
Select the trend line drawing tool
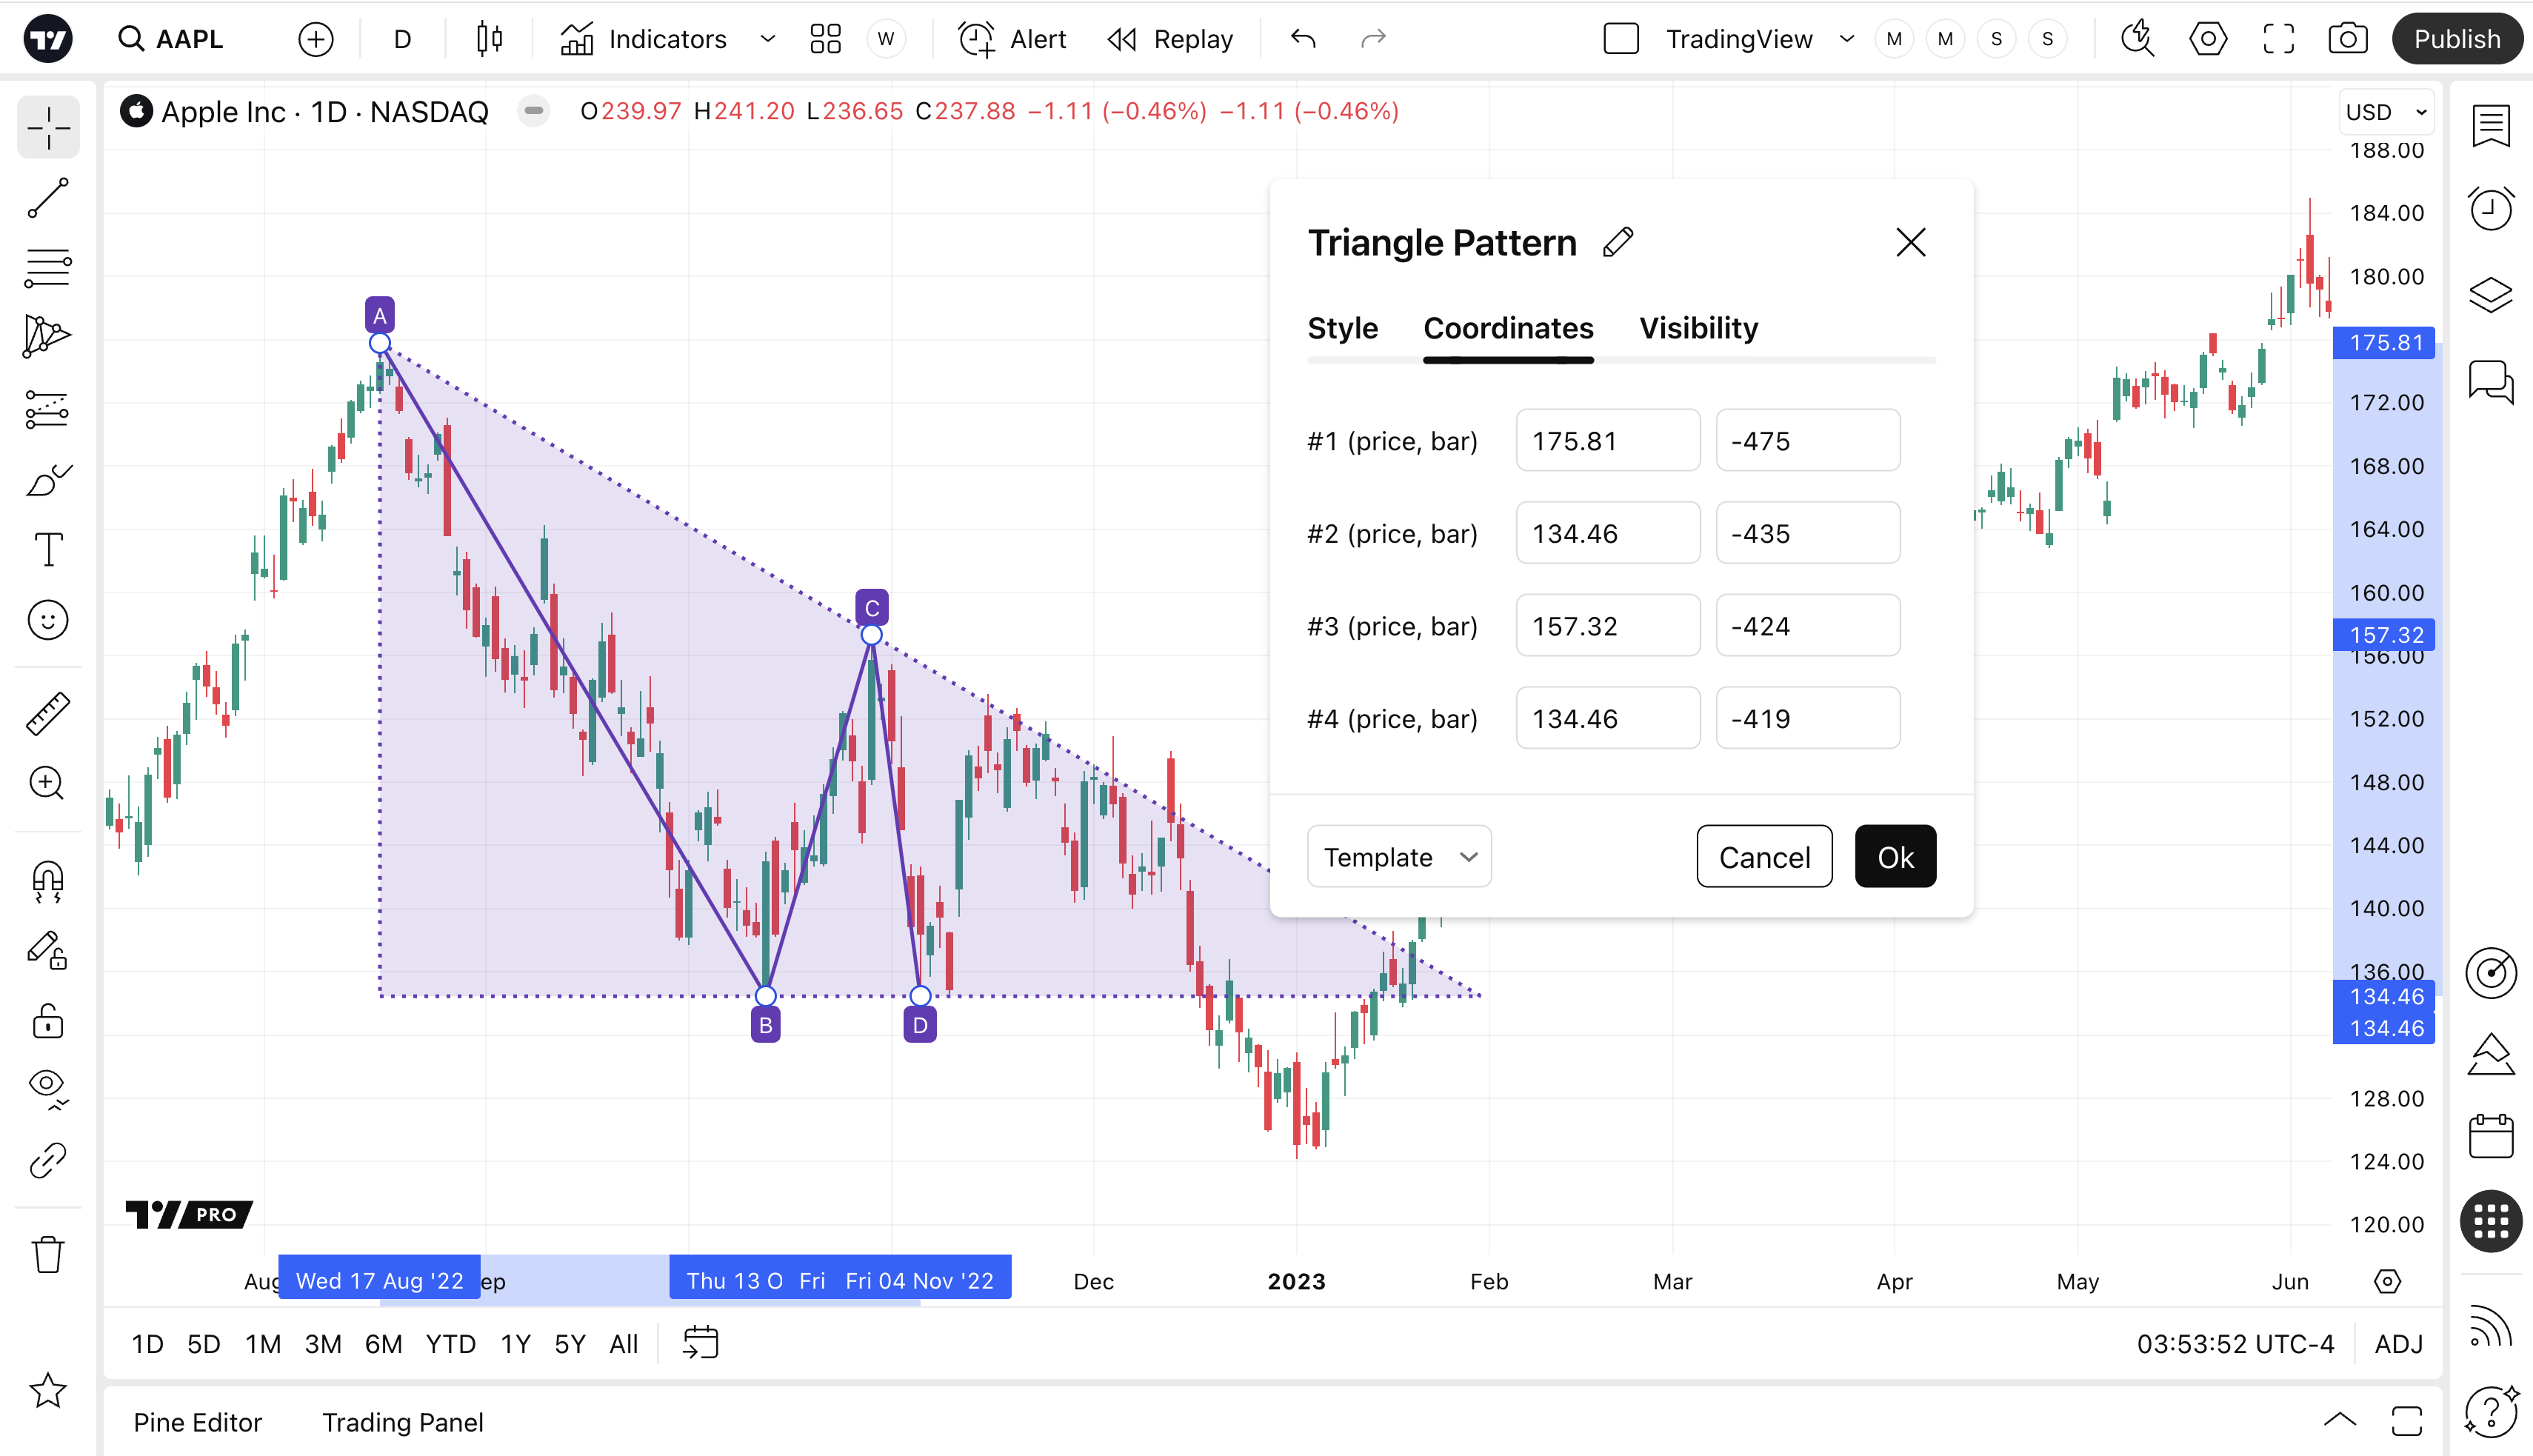(x=47, y=198)
